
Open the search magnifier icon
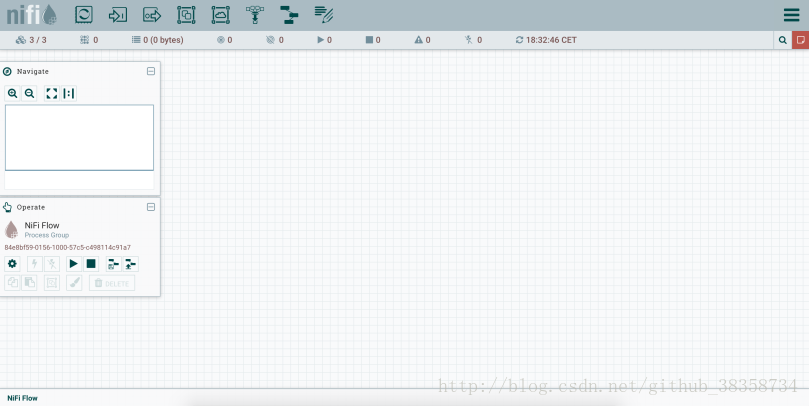(x=783, y=40)
